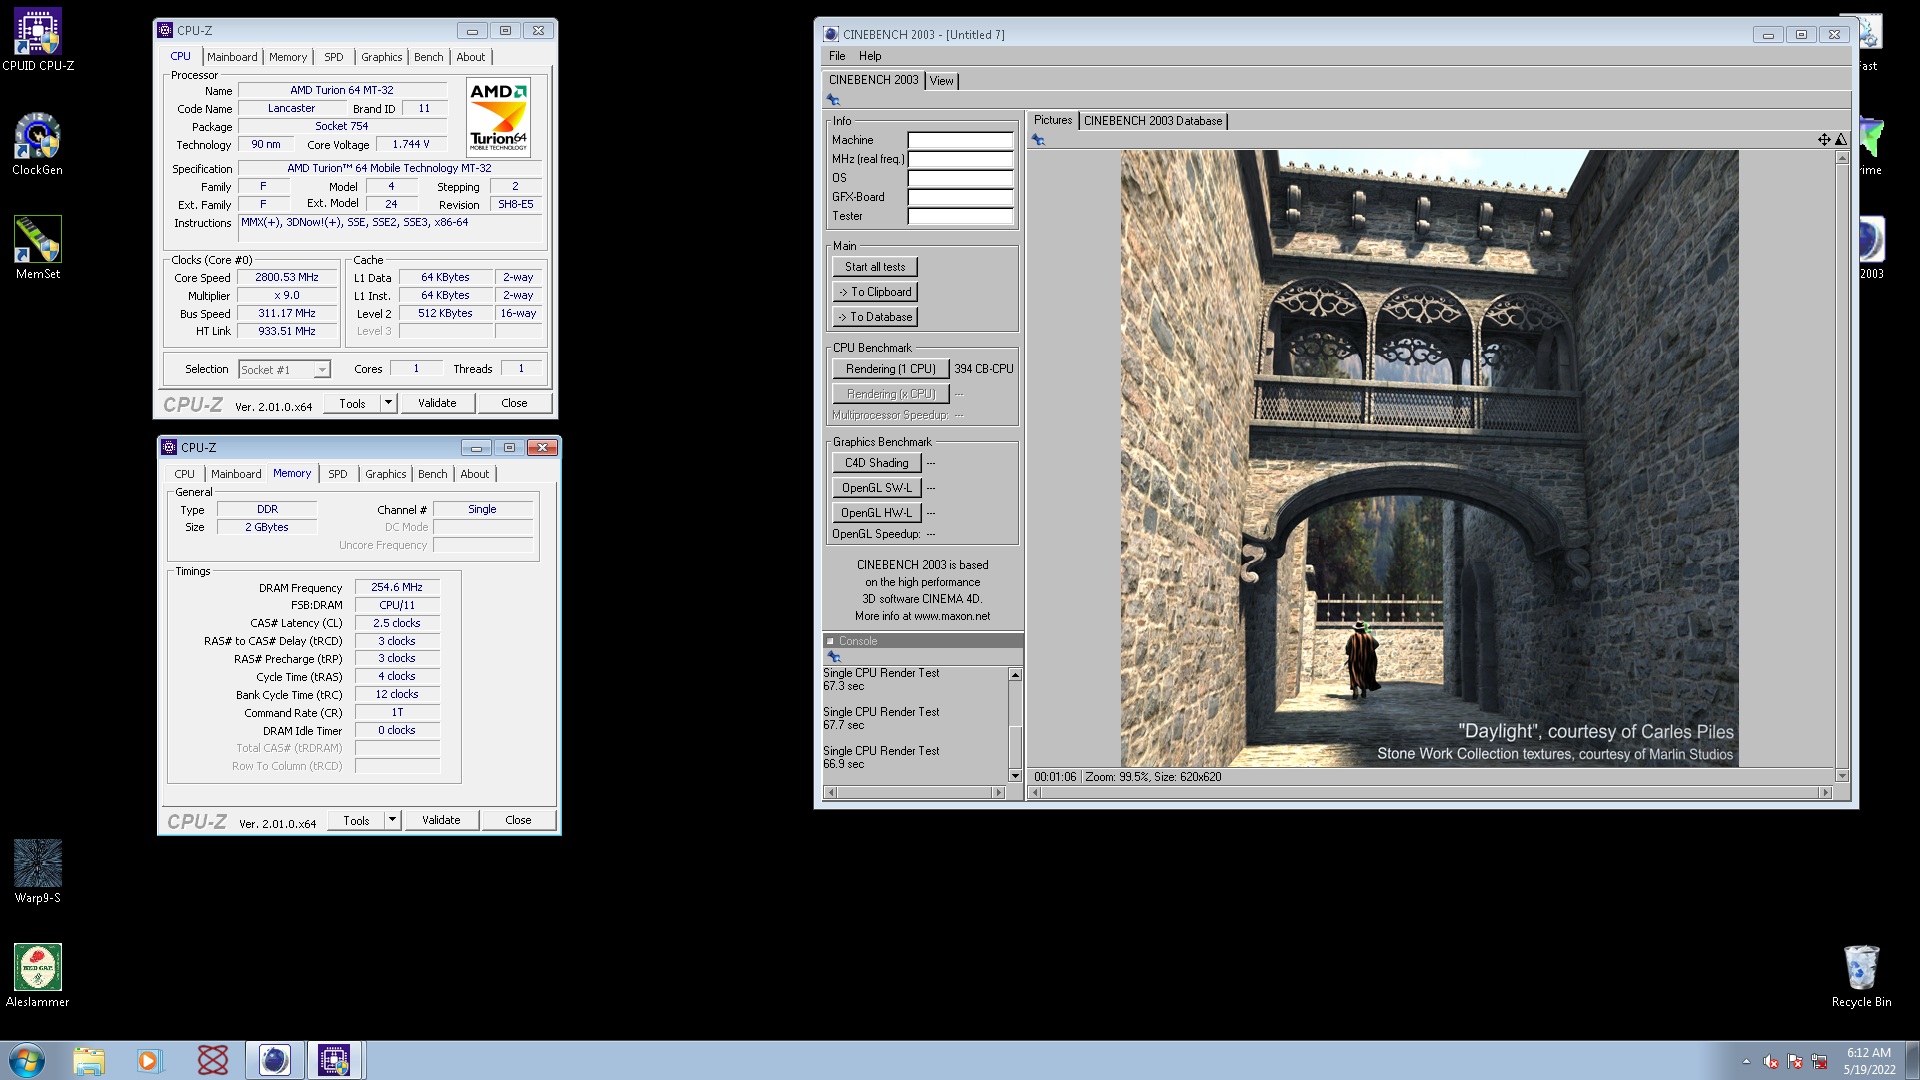Open About tab in top CPU-Z window
The height and width of the screenshot is (1080, 1920).
point(471,57)
